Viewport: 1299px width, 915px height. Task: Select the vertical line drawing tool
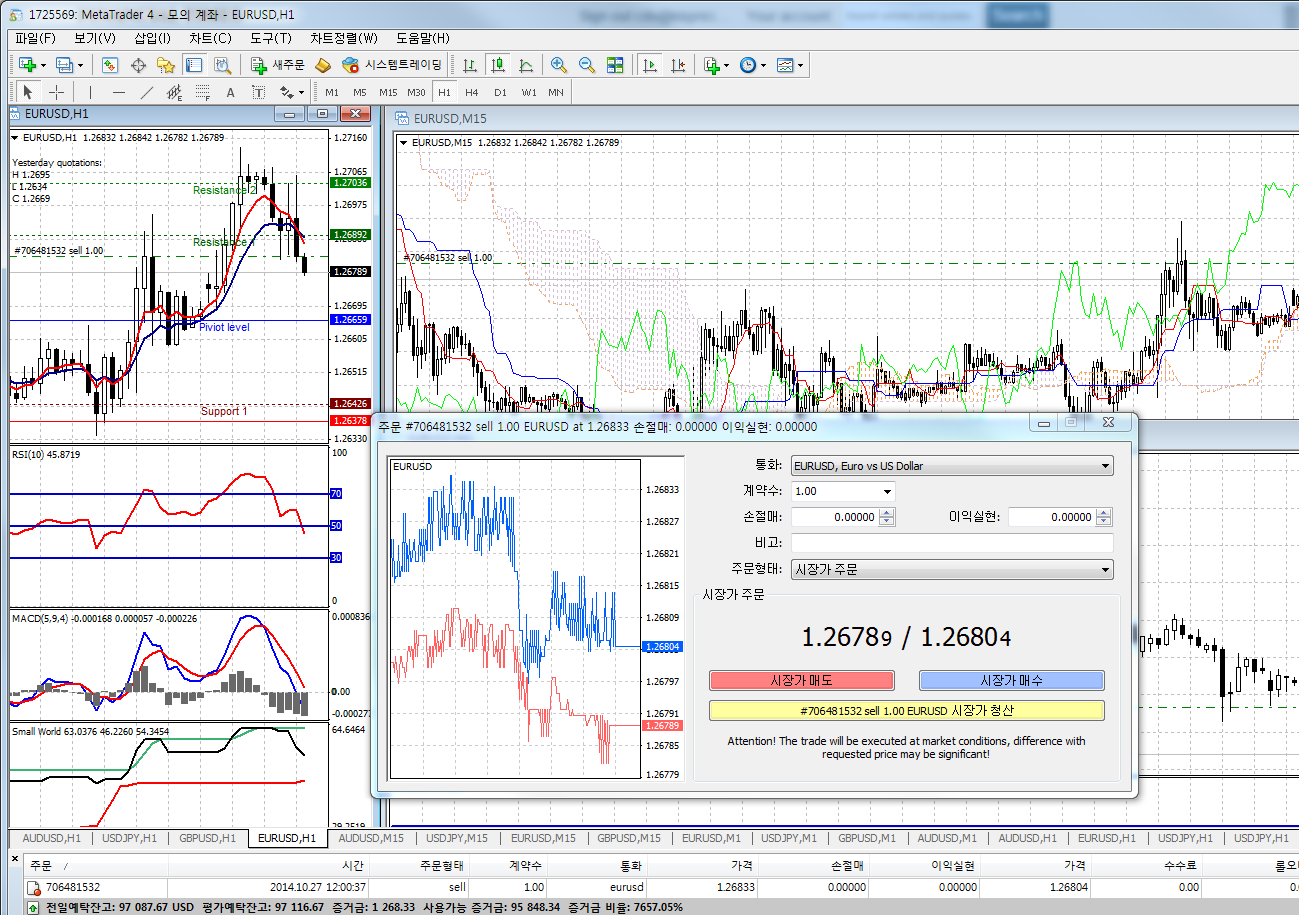click(90, 92)
